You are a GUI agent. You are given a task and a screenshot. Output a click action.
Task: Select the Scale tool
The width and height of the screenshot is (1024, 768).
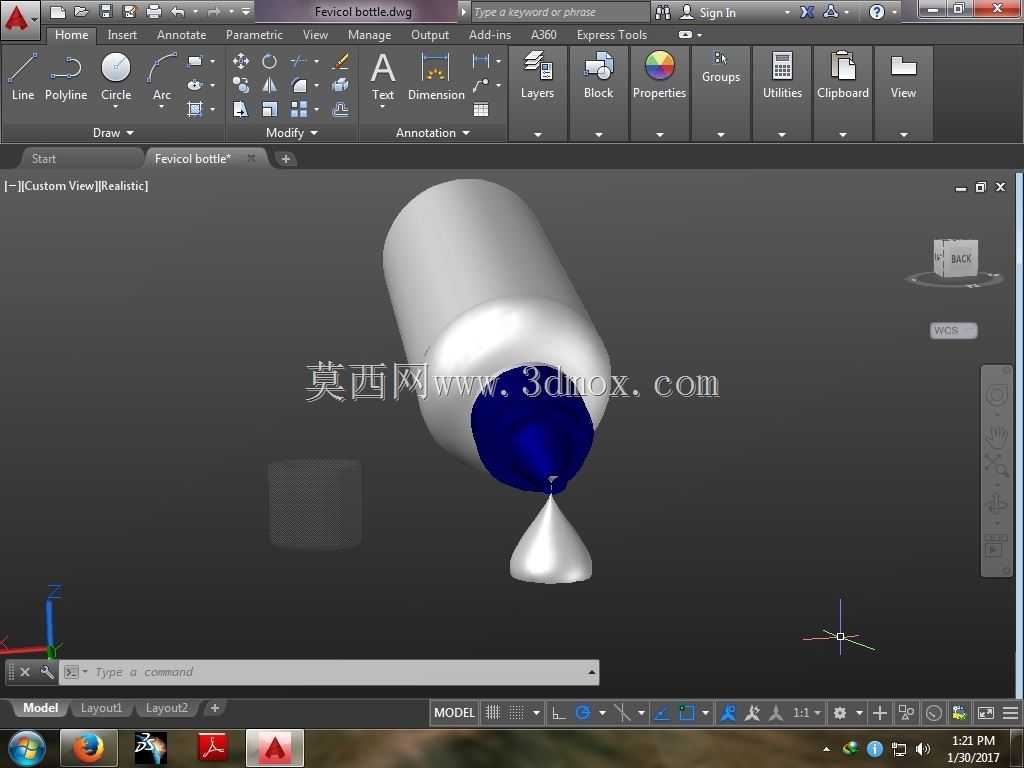[x=269, y=109]
